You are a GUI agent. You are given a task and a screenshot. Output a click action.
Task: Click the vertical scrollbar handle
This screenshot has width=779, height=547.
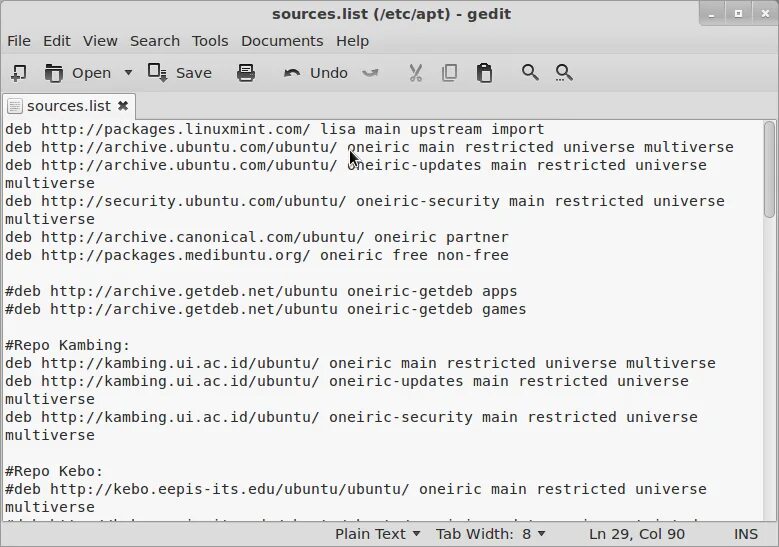tap(769, 168)
